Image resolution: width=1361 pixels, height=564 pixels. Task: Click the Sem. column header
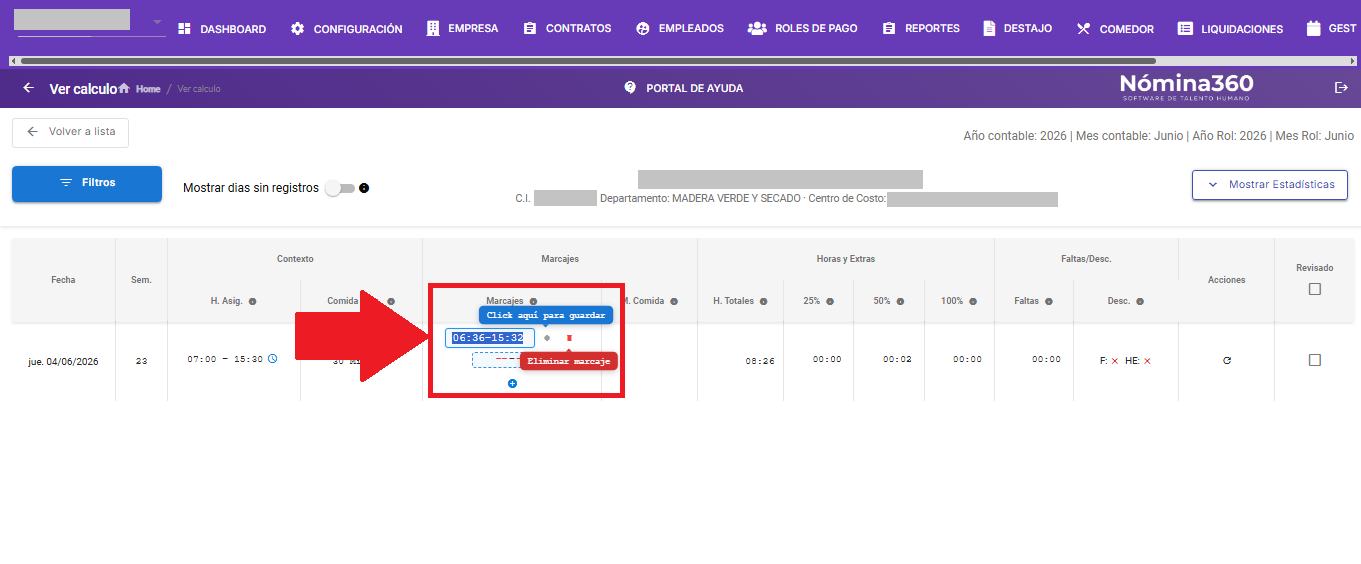tap(141, 280)
